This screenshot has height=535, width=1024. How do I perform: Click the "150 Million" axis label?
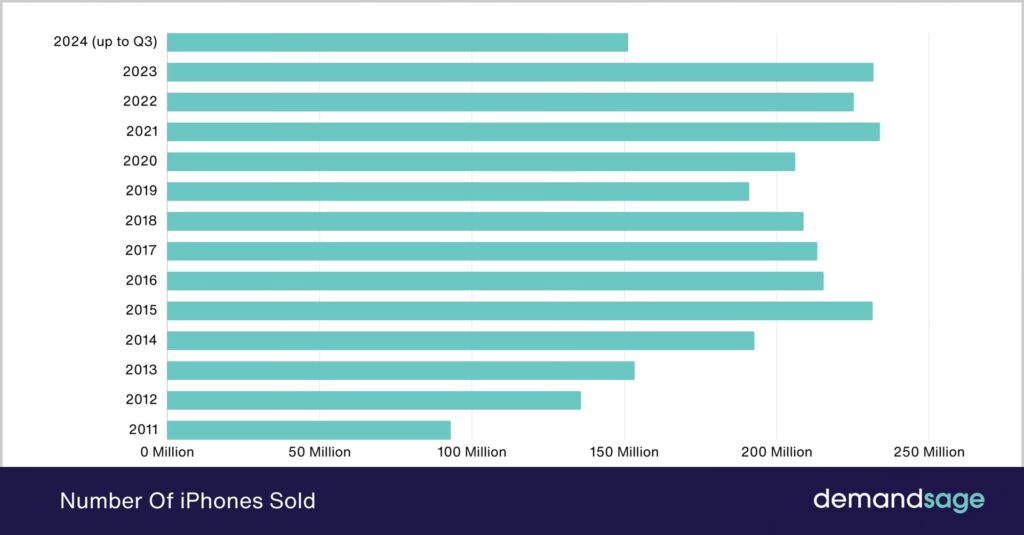point(624,452)
